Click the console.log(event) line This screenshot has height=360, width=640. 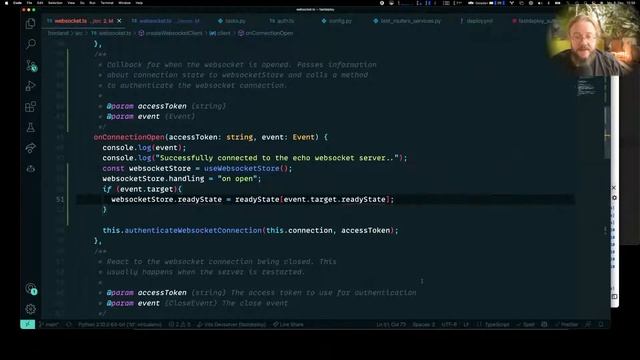pyautogui.click(x=144, y=147)
